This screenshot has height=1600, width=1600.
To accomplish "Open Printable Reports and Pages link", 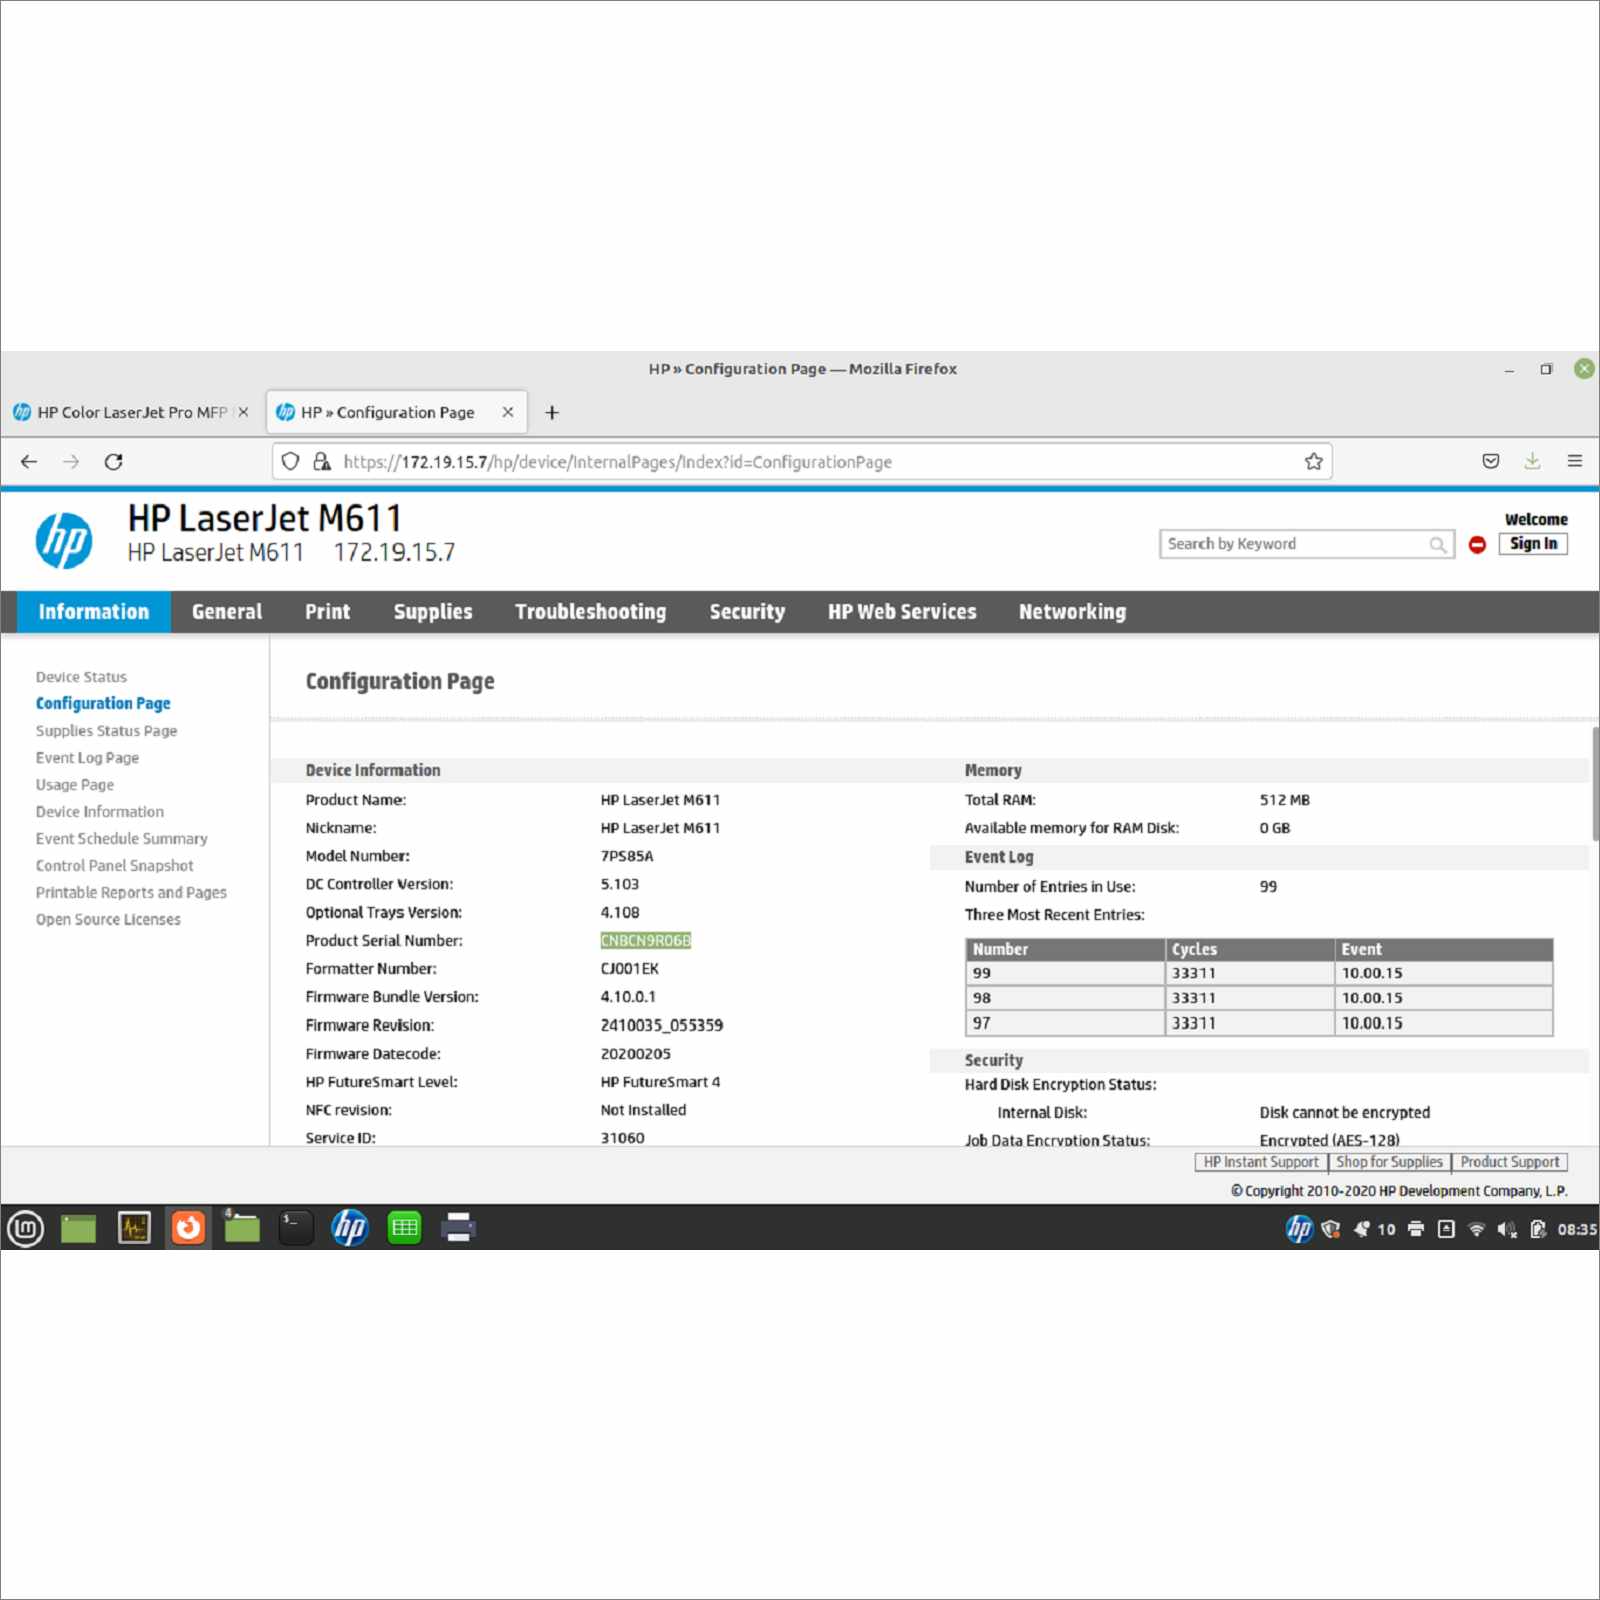I will (x=131, y=893).
